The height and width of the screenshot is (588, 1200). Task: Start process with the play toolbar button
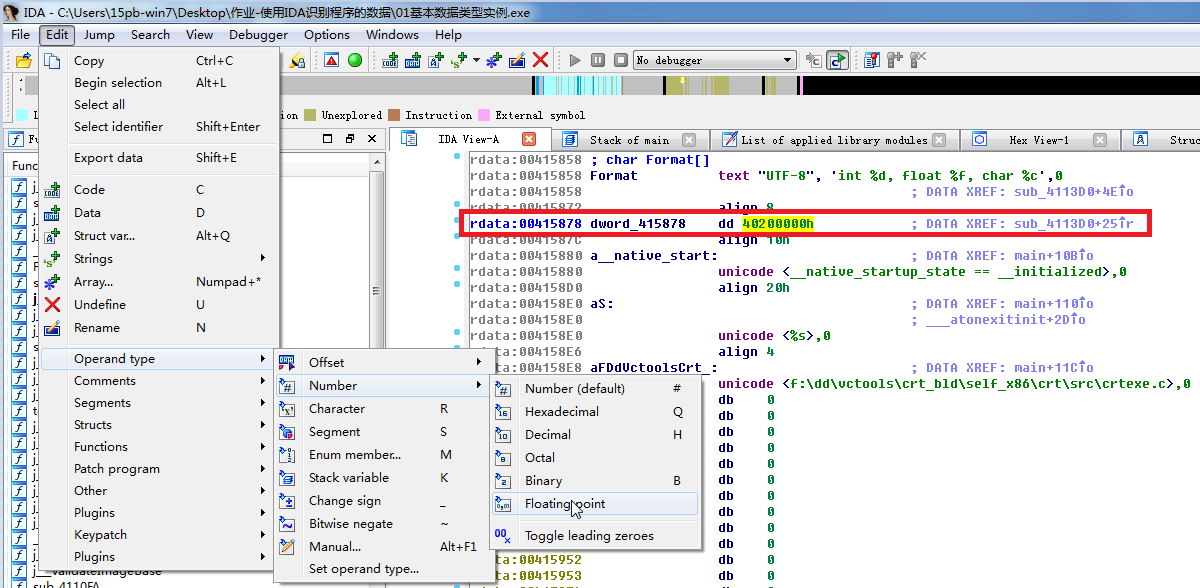[575, 60]
